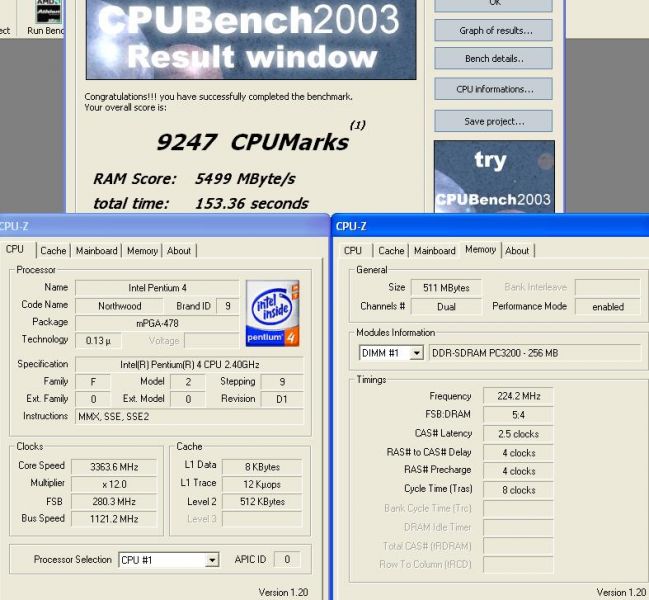Select Memory tab in right CPU-Z window
The height and width of the screenshot is (600, 649).
pyautogui.click(x=481, y=250)
